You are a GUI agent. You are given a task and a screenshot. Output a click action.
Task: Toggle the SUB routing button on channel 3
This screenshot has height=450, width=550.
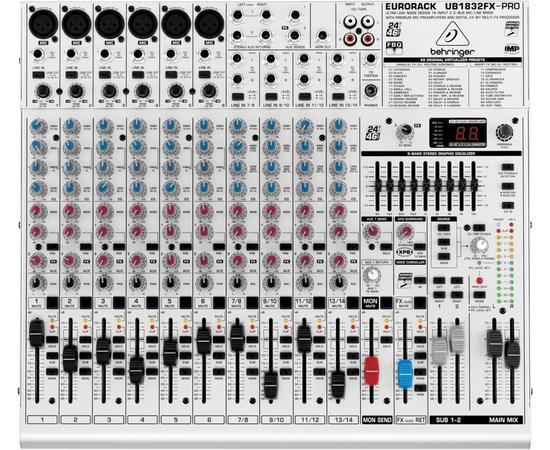coord(119,356)
